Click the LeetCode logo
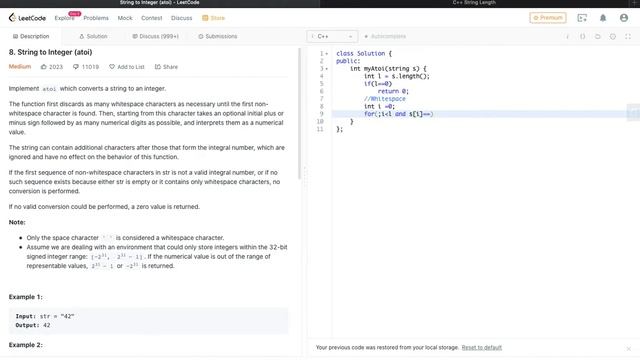This screenshot has height=360, width=640. 27,18
